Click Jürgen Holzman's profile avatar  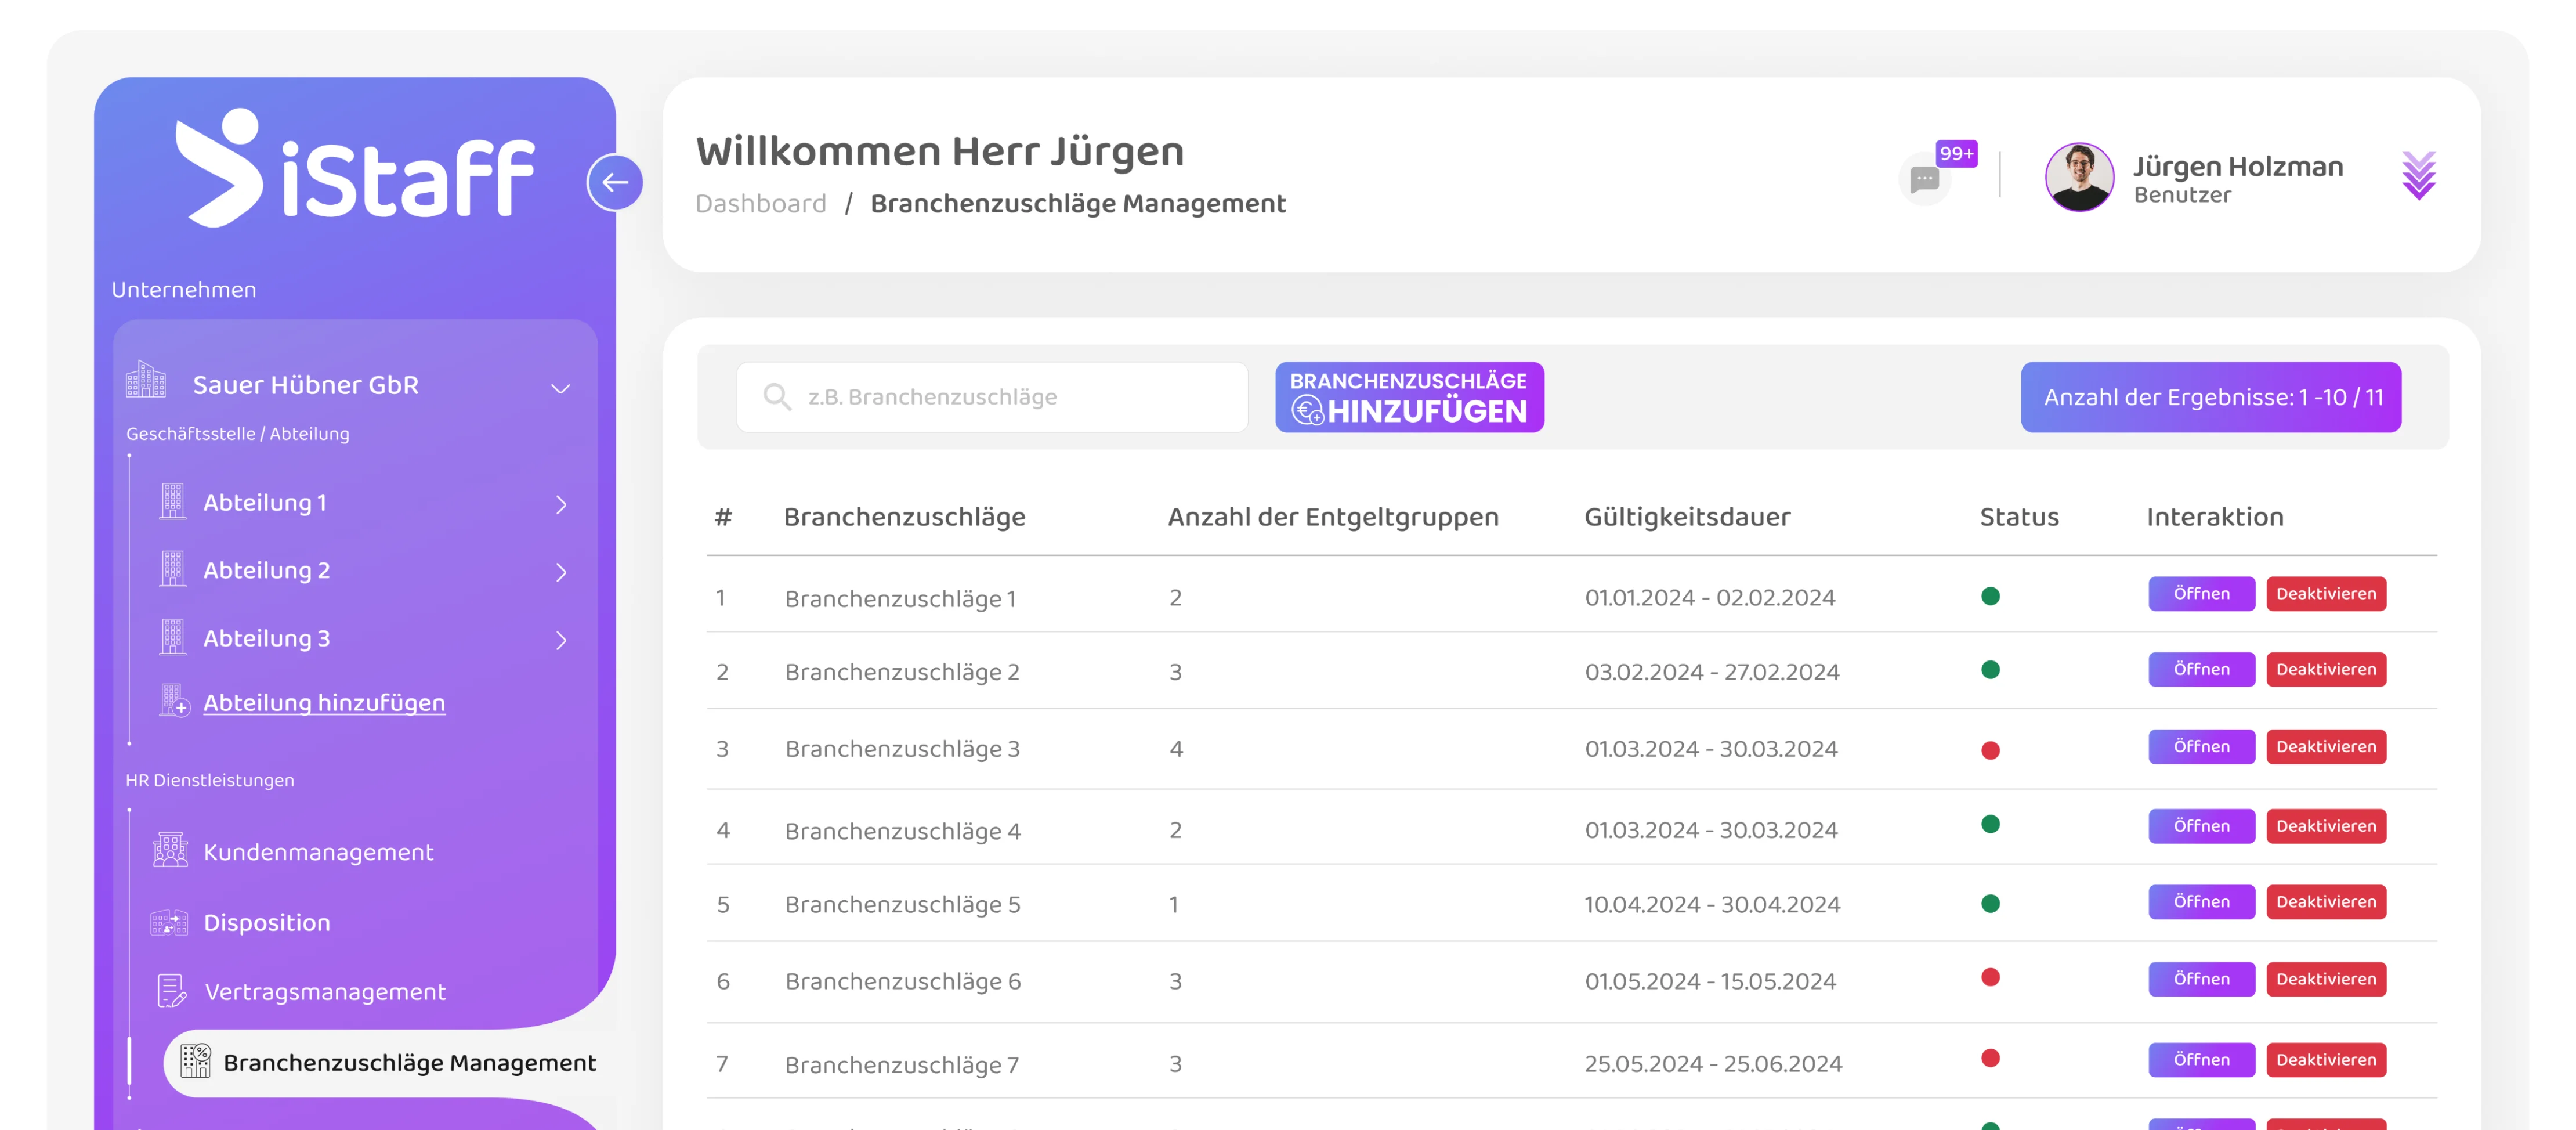coord(2079,177)
